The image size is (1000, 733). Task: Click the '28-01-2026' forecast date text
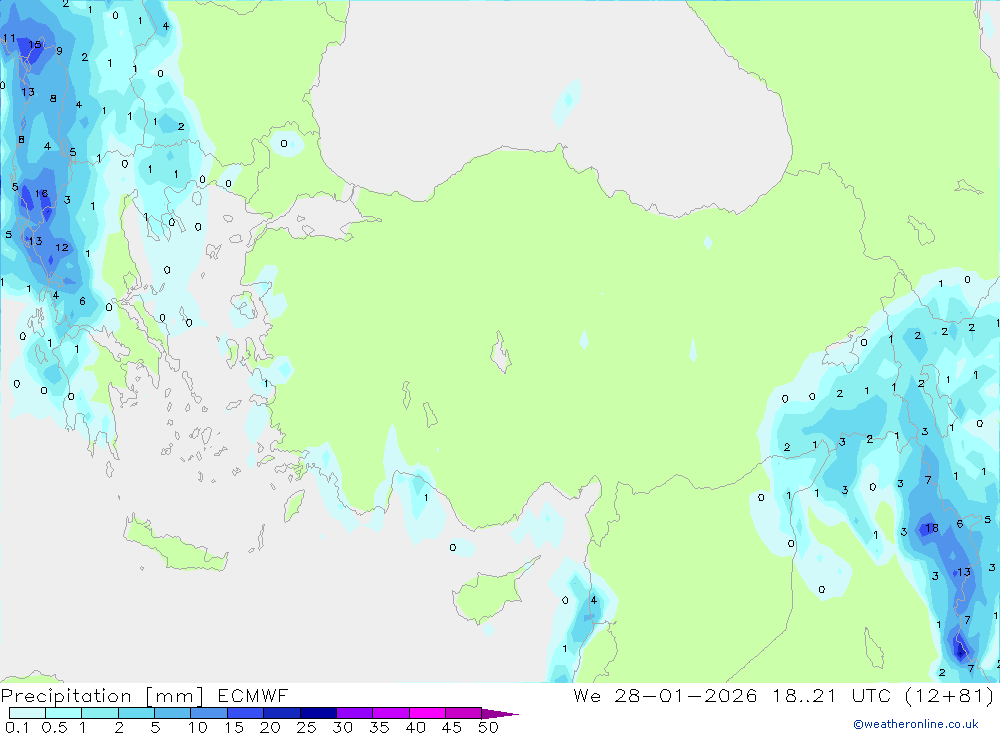(686, 695)
